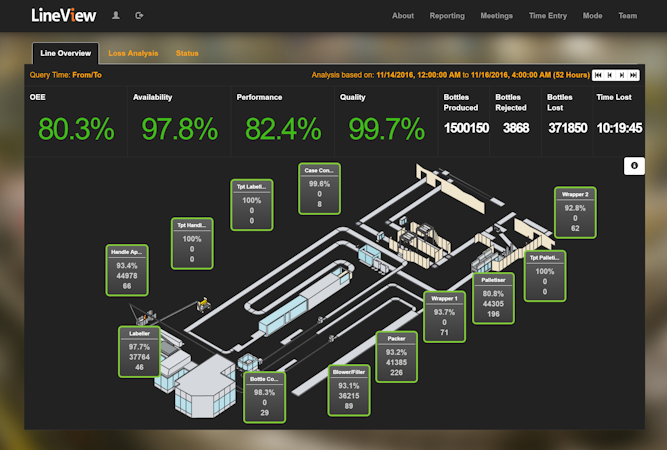The width and height of the screenshot is (667, 450).
Task: Click the Palletiser 80.8% value
Action: (x=493, y=293)
